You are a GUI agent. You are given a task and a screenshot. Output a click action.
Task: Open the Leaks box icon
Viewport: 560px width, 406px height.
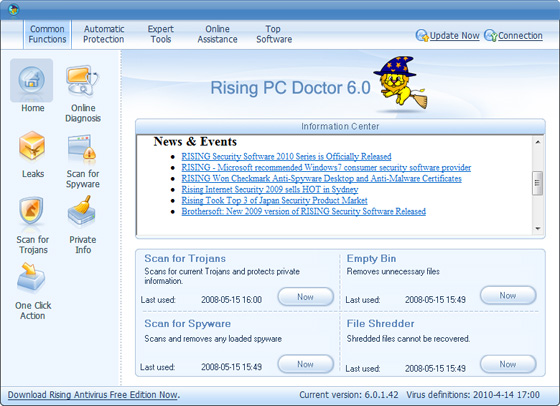point(32,147)
